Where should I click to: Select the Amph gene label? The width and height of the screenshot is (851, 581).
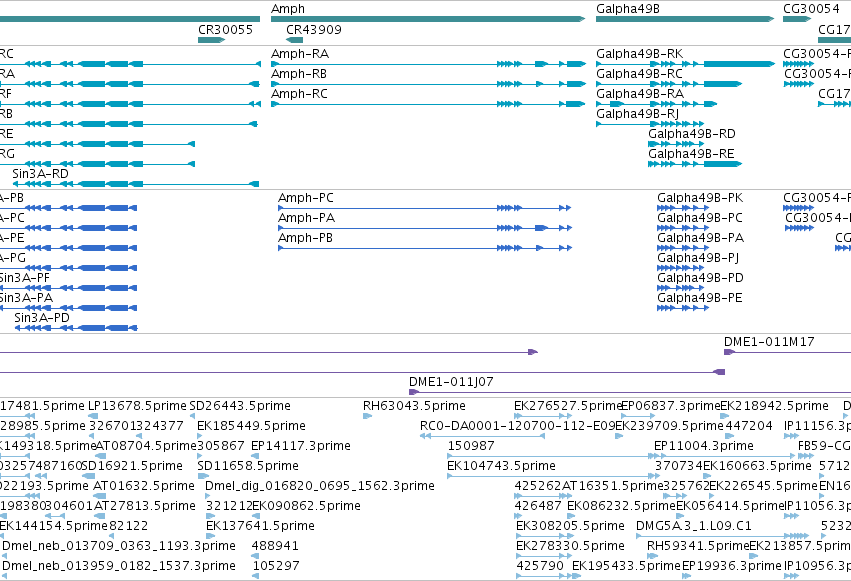(x=288, y=9)
